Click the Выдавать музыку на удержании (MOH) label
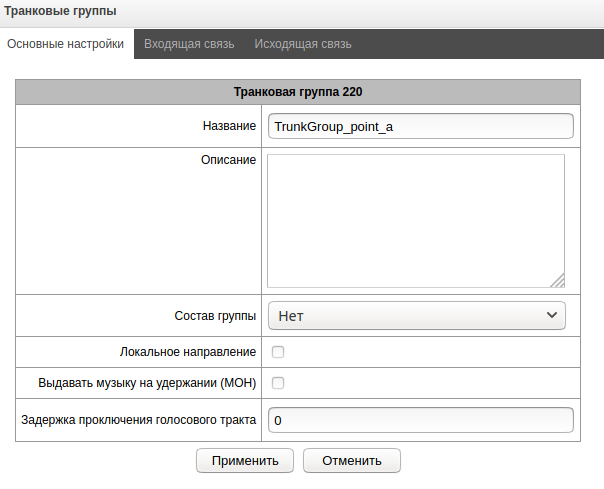The height and width of the screenshot is (489, 604). 147,383
